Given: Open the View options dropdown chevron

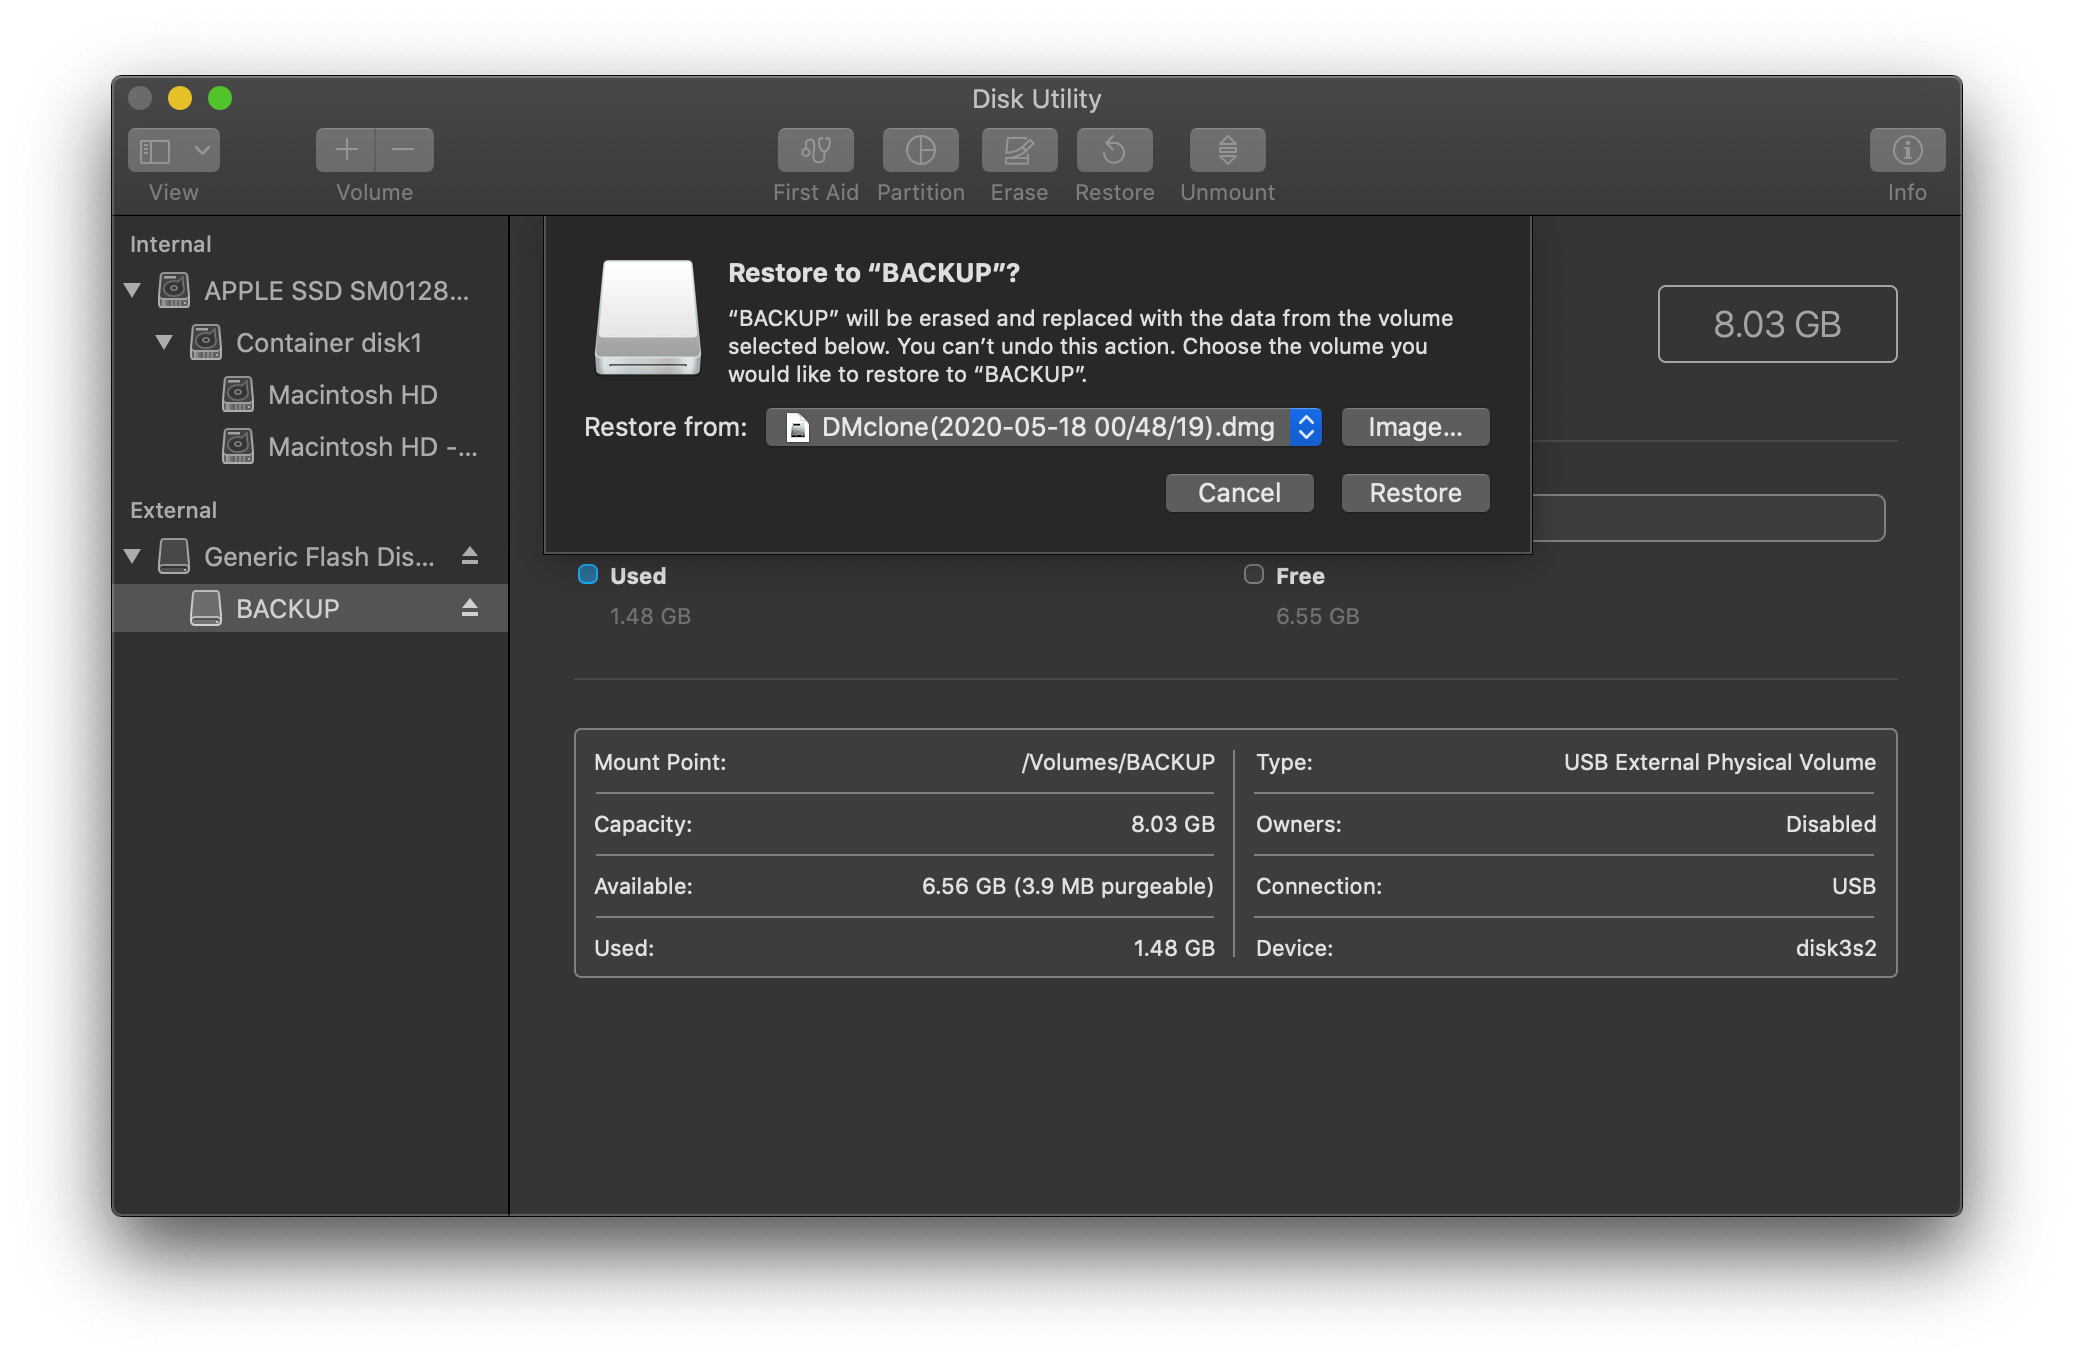Looking at the screenshot, I should click(202, 151).
